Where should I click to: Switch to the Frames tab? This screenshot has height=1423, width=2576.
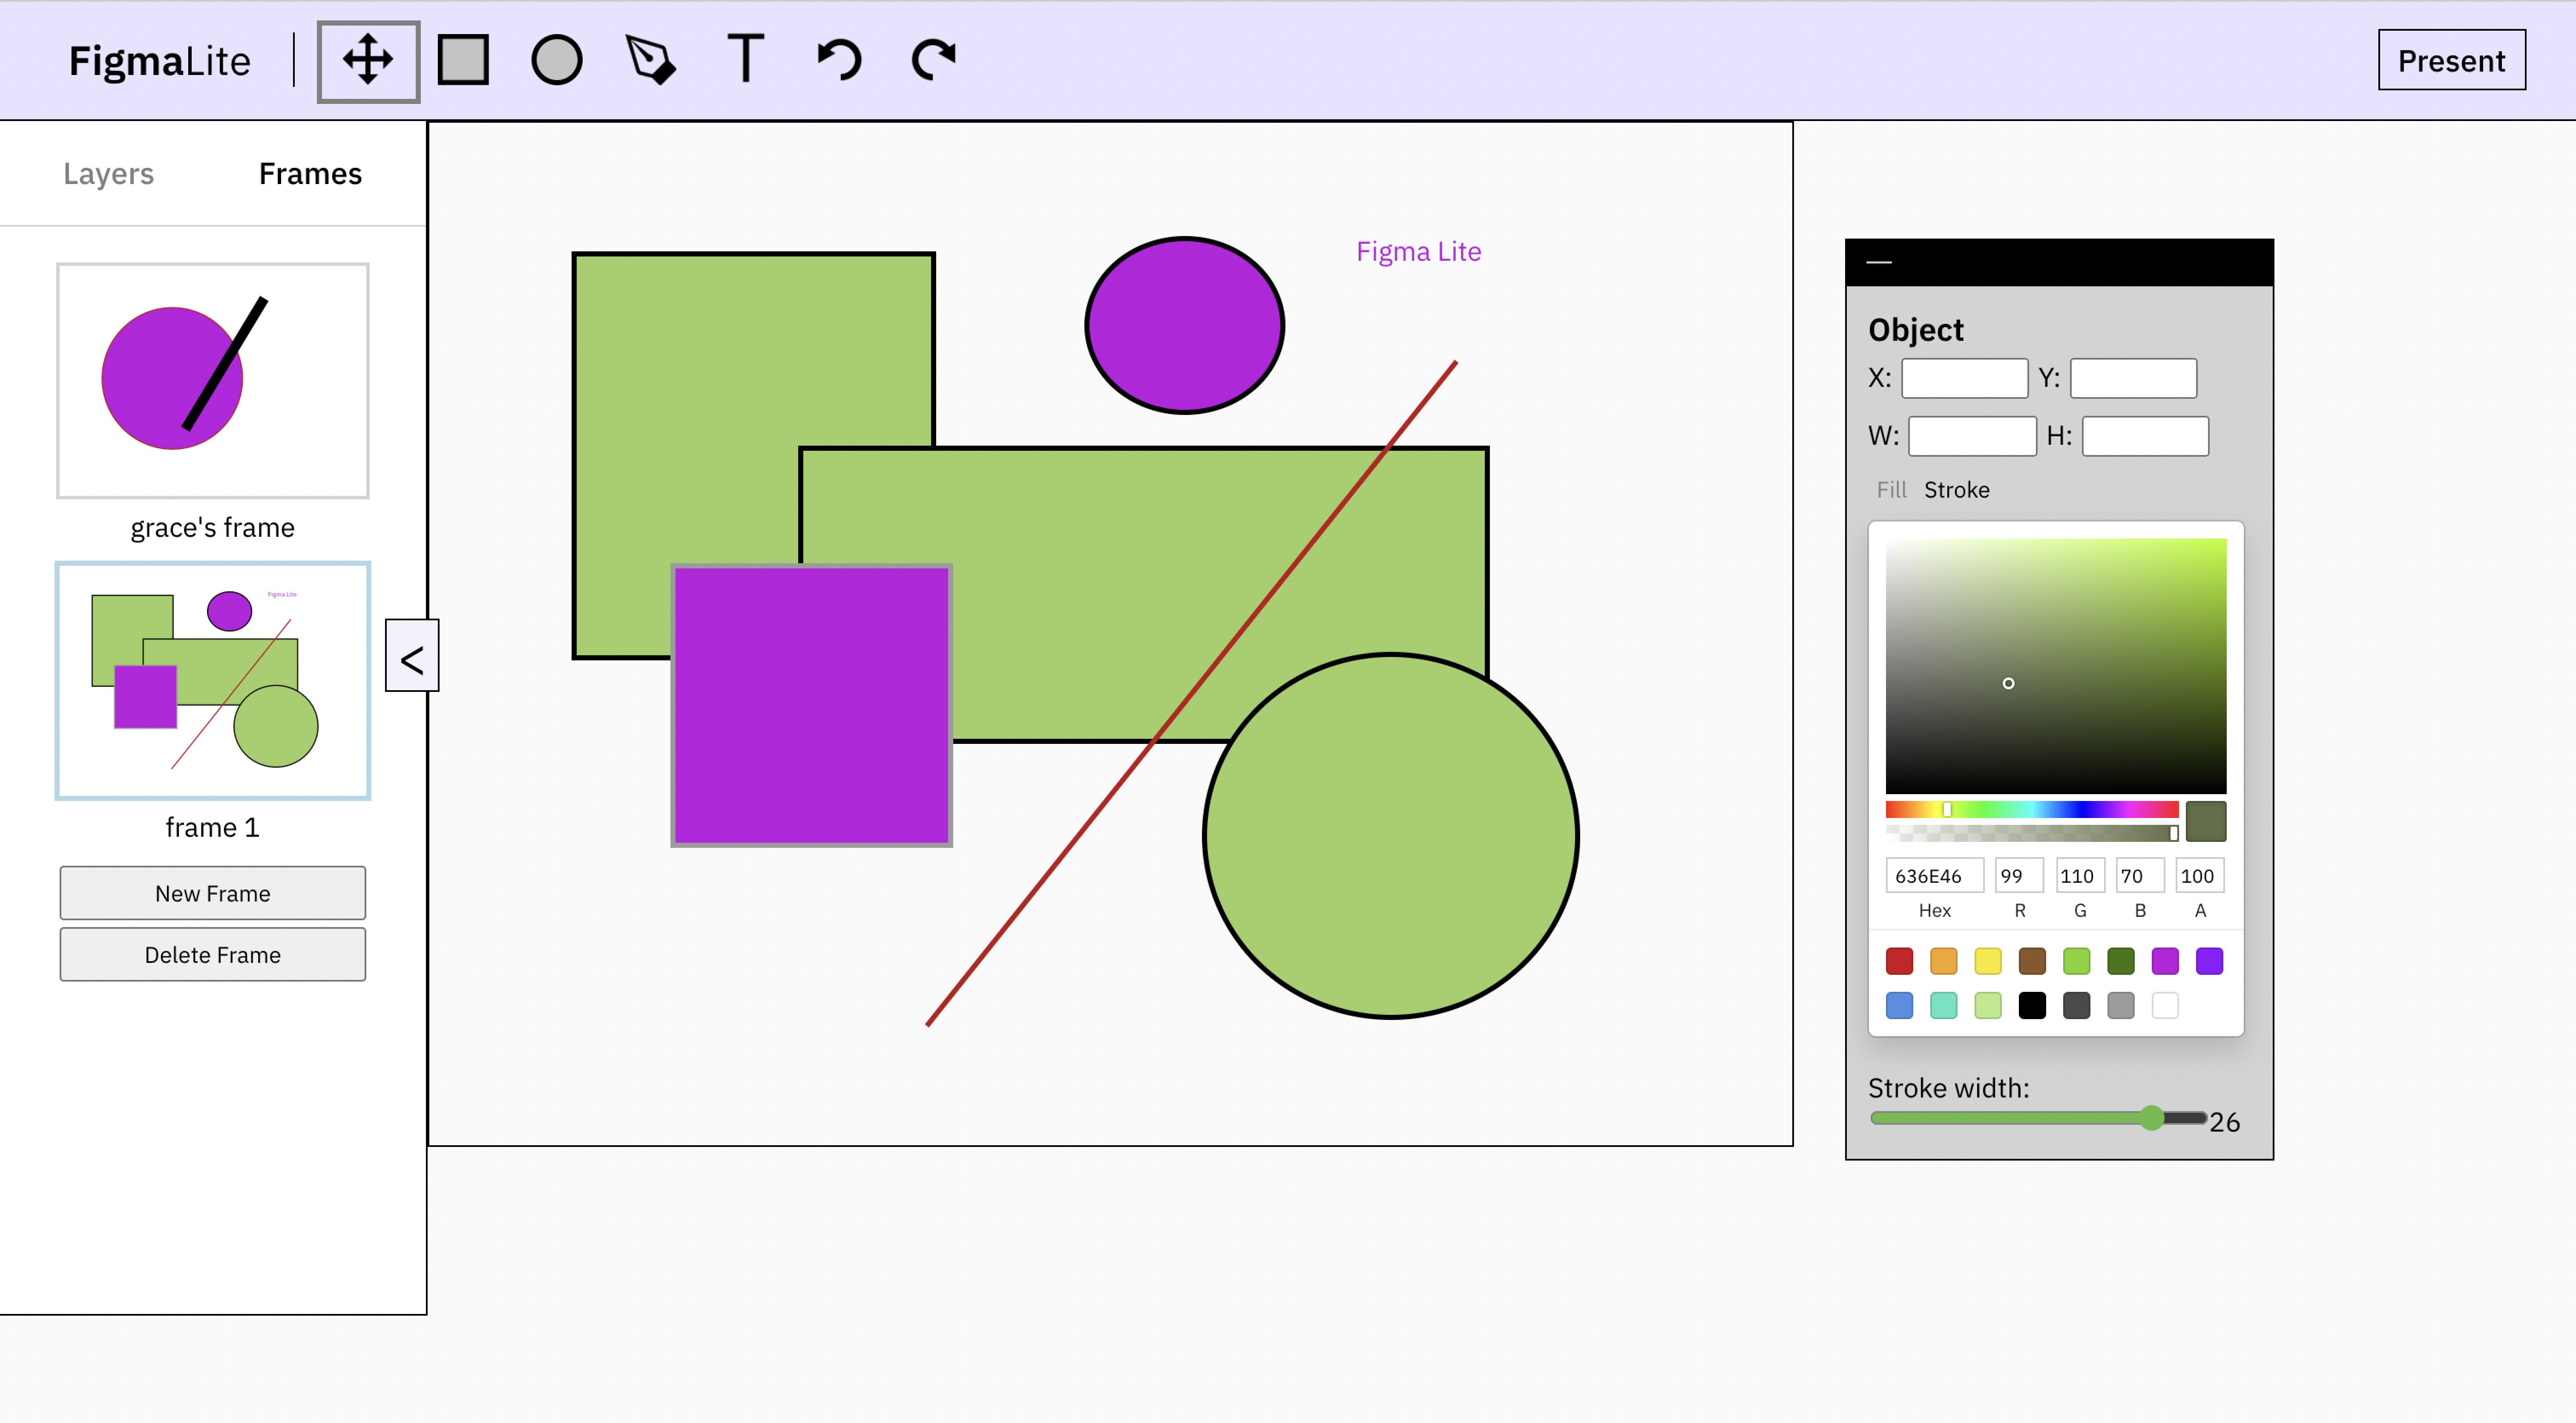coord(310,173)
